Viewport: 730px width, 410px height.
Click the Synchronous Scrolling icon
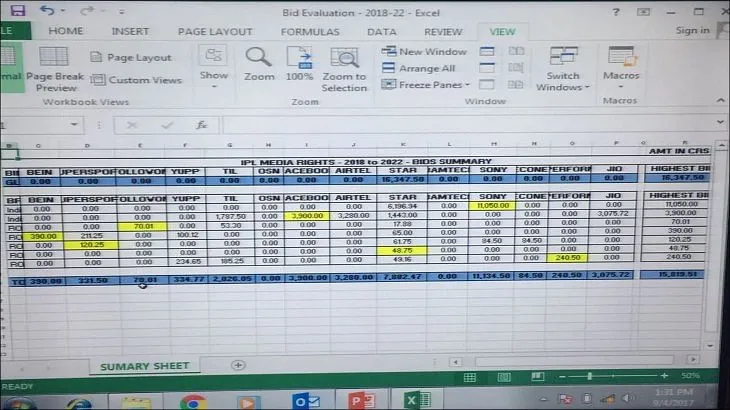tap(516, 67)
